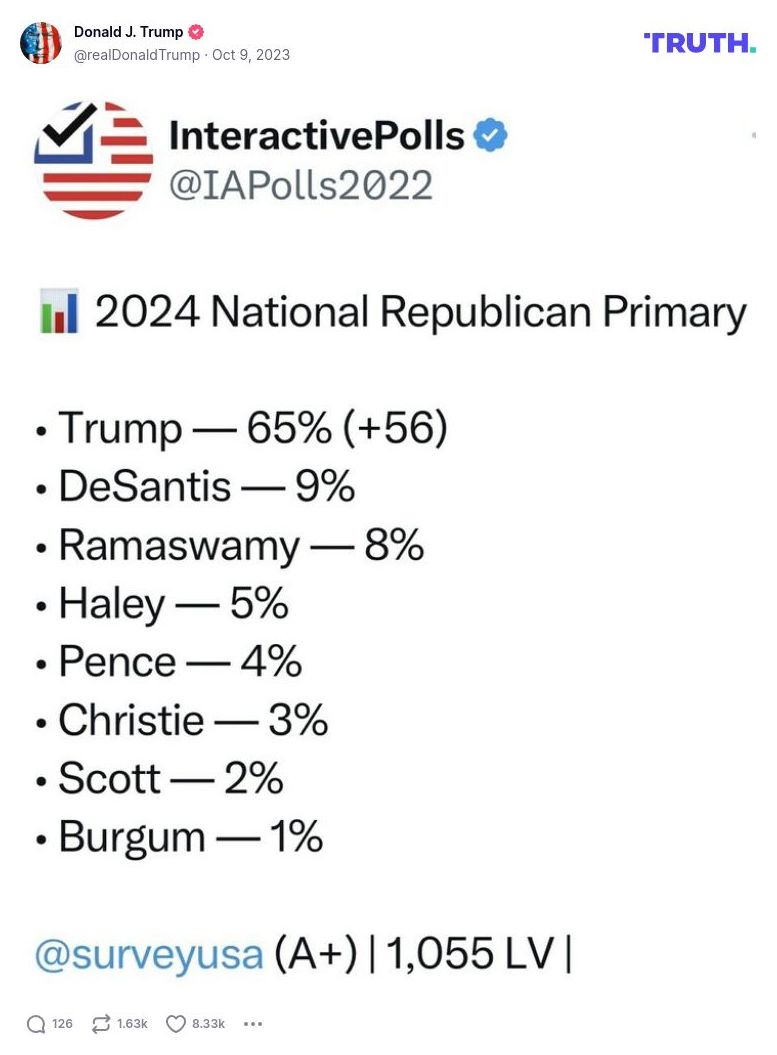The height and width of the screenshot is (1055, 777).
Task: Click the bar chart emoji in the headline
Action: [58, 310]
